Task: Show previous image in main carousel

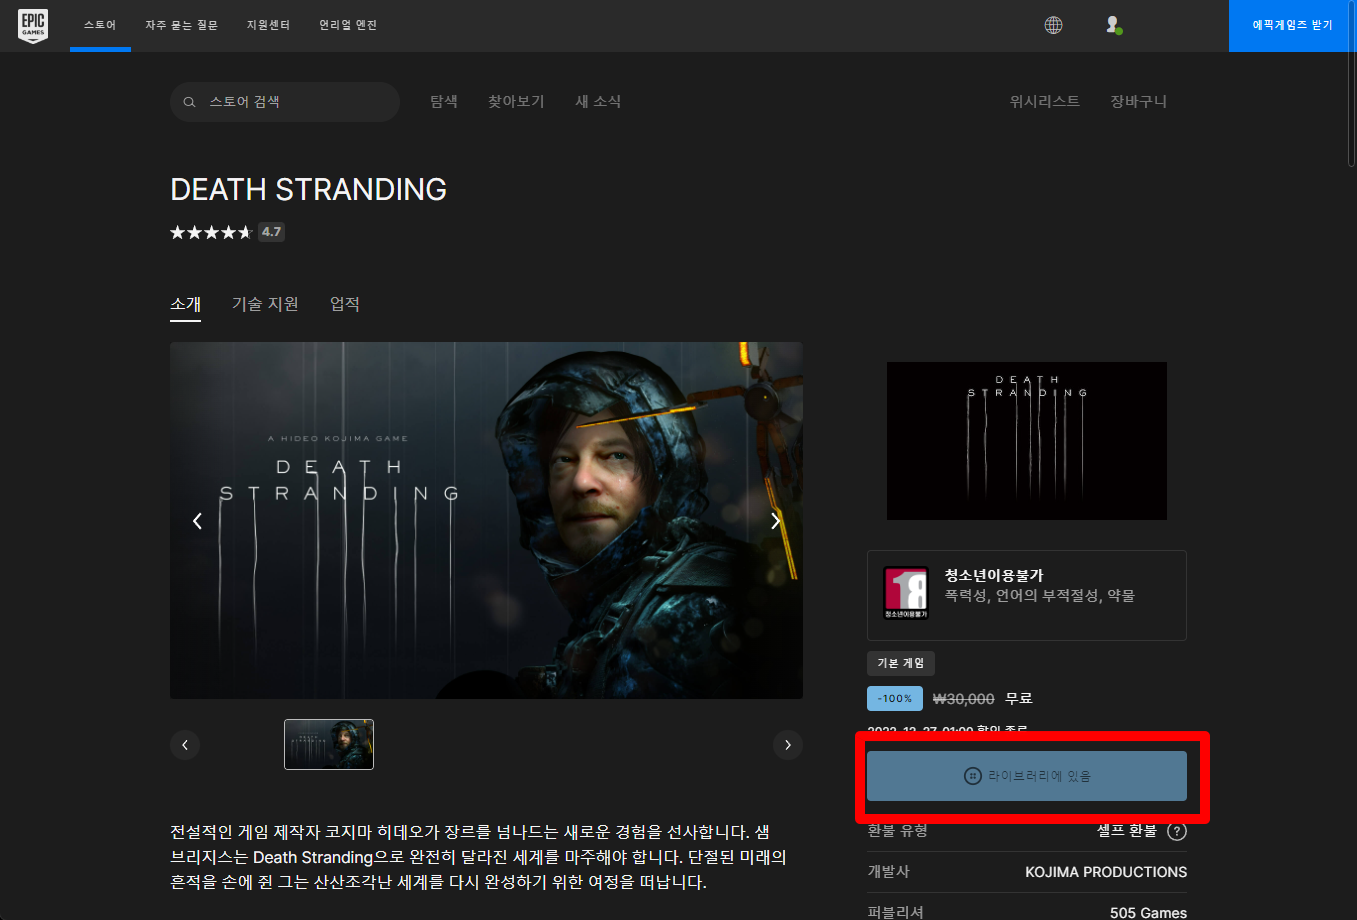Action: (197, 521)
